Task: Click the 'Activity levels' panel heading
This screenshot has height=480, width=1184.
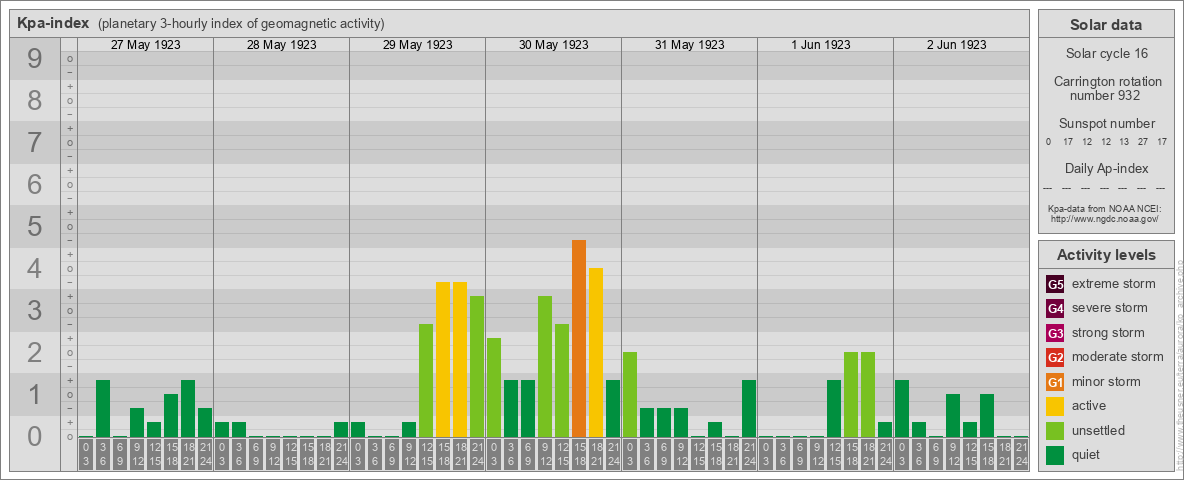Action: (1106, 255)
